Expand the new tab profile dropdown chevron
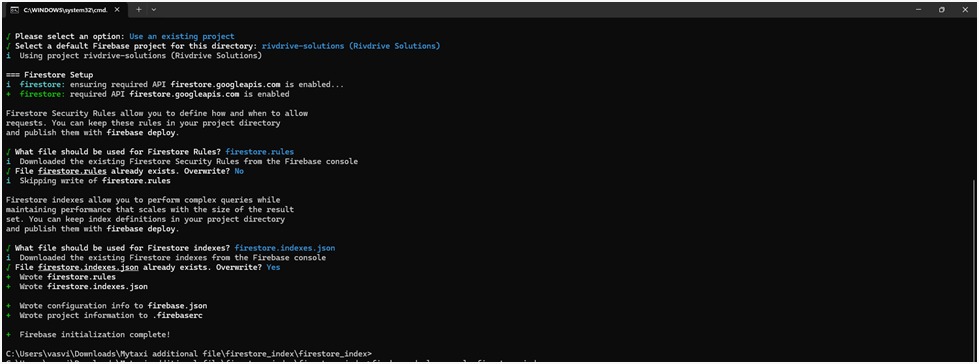979x364 pixels. click(x=154, y=10)
